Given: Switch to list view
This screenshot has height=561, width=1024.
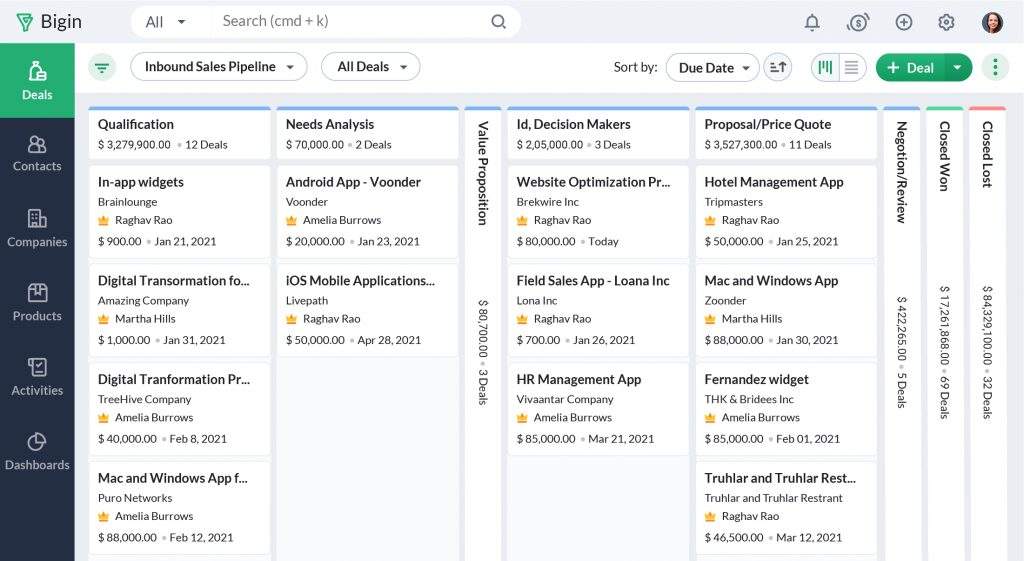Looking at the screenshot, I should coord(852,67).
